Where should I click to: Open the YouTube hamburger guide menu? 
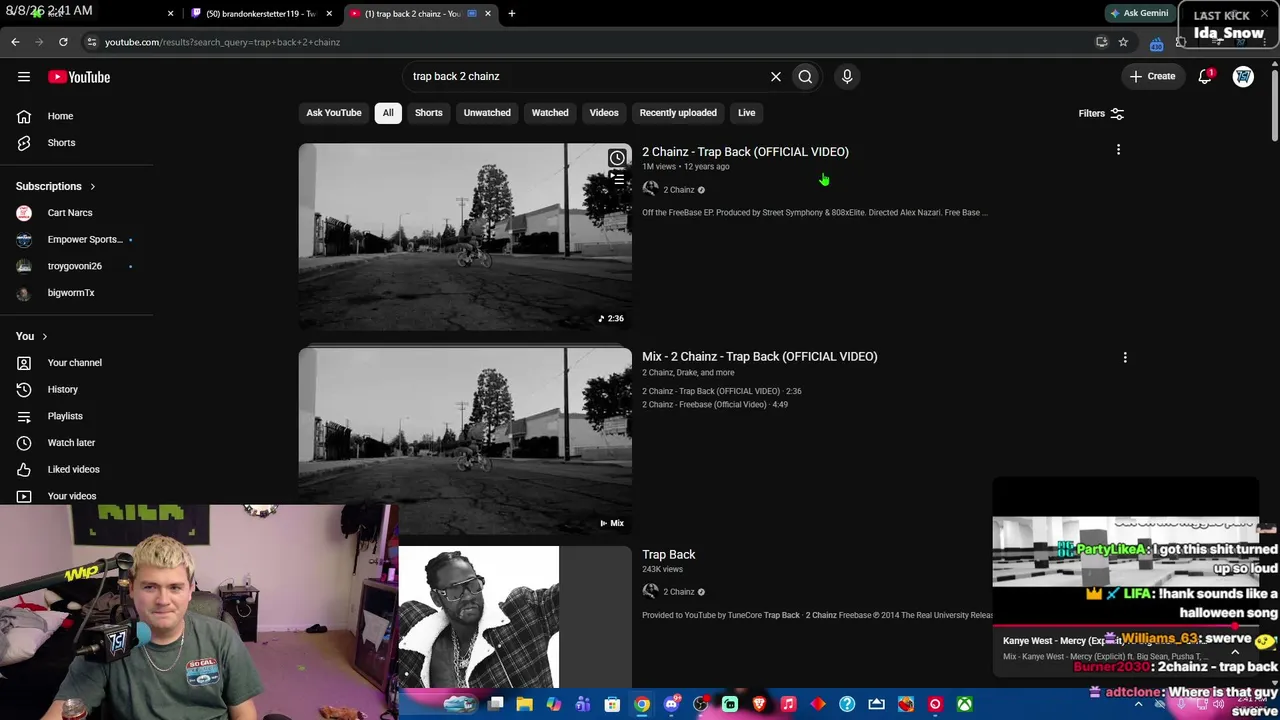[24, 76]
